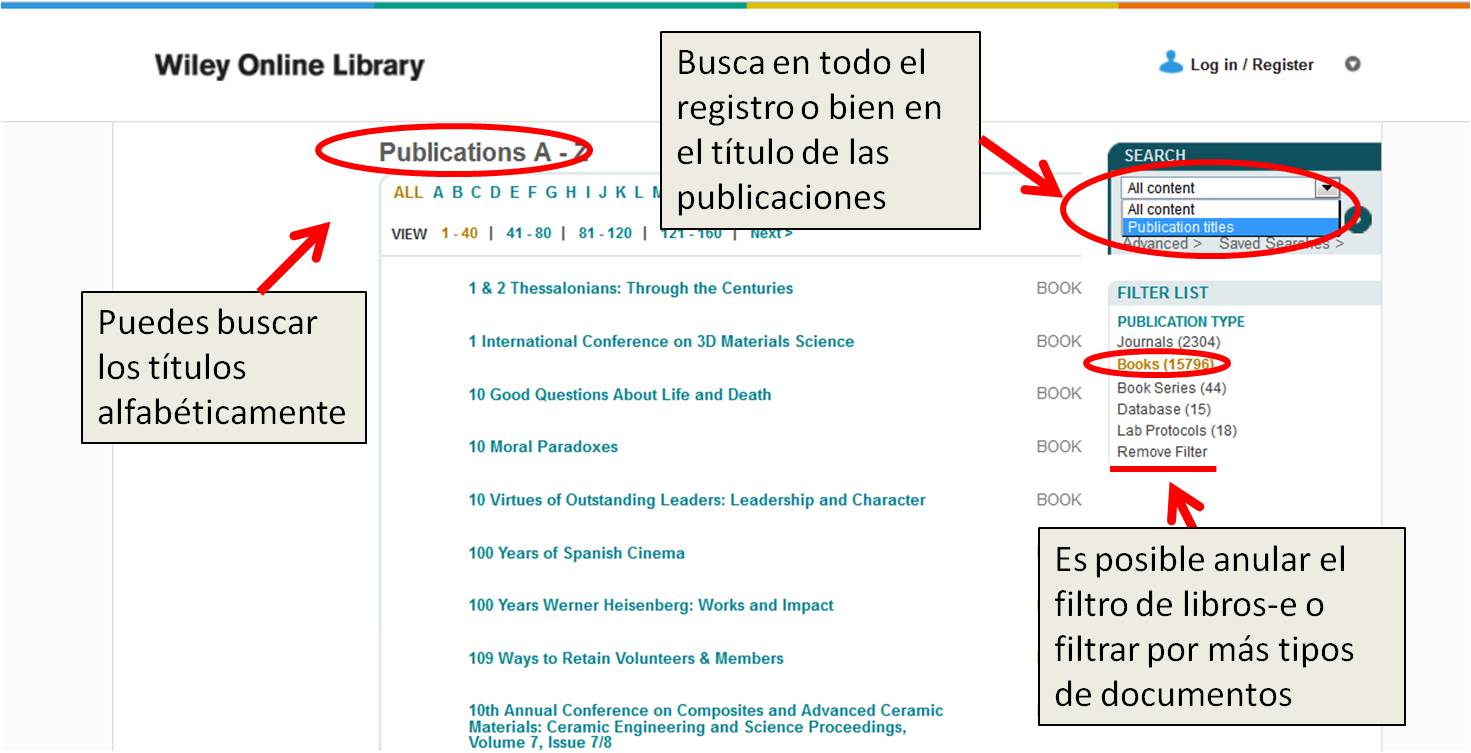
Task: Open '10 Good Questions About Life and Death'
Action: [x=620, y=394]
